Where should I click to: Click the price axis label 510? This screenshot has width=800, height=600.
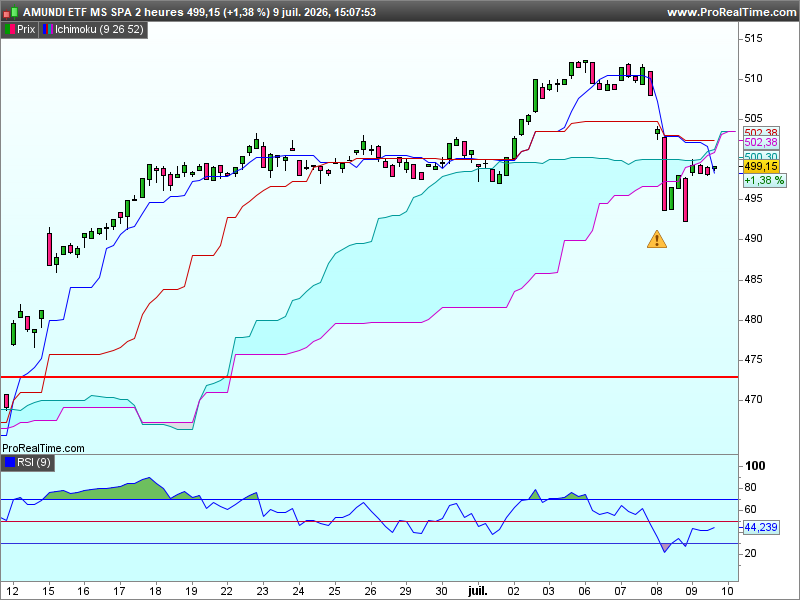click(754, 79)
